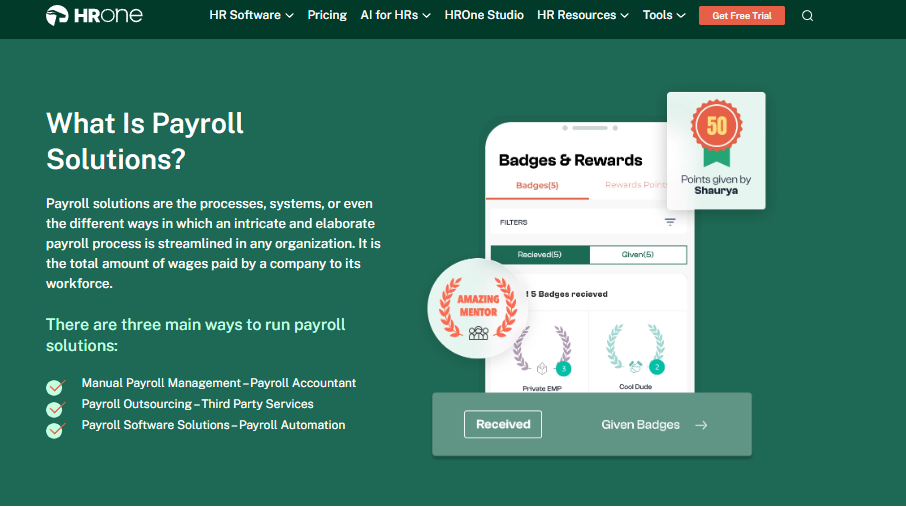Click the Given Badges link
The image size is (906, 507).
pos(640,425)
